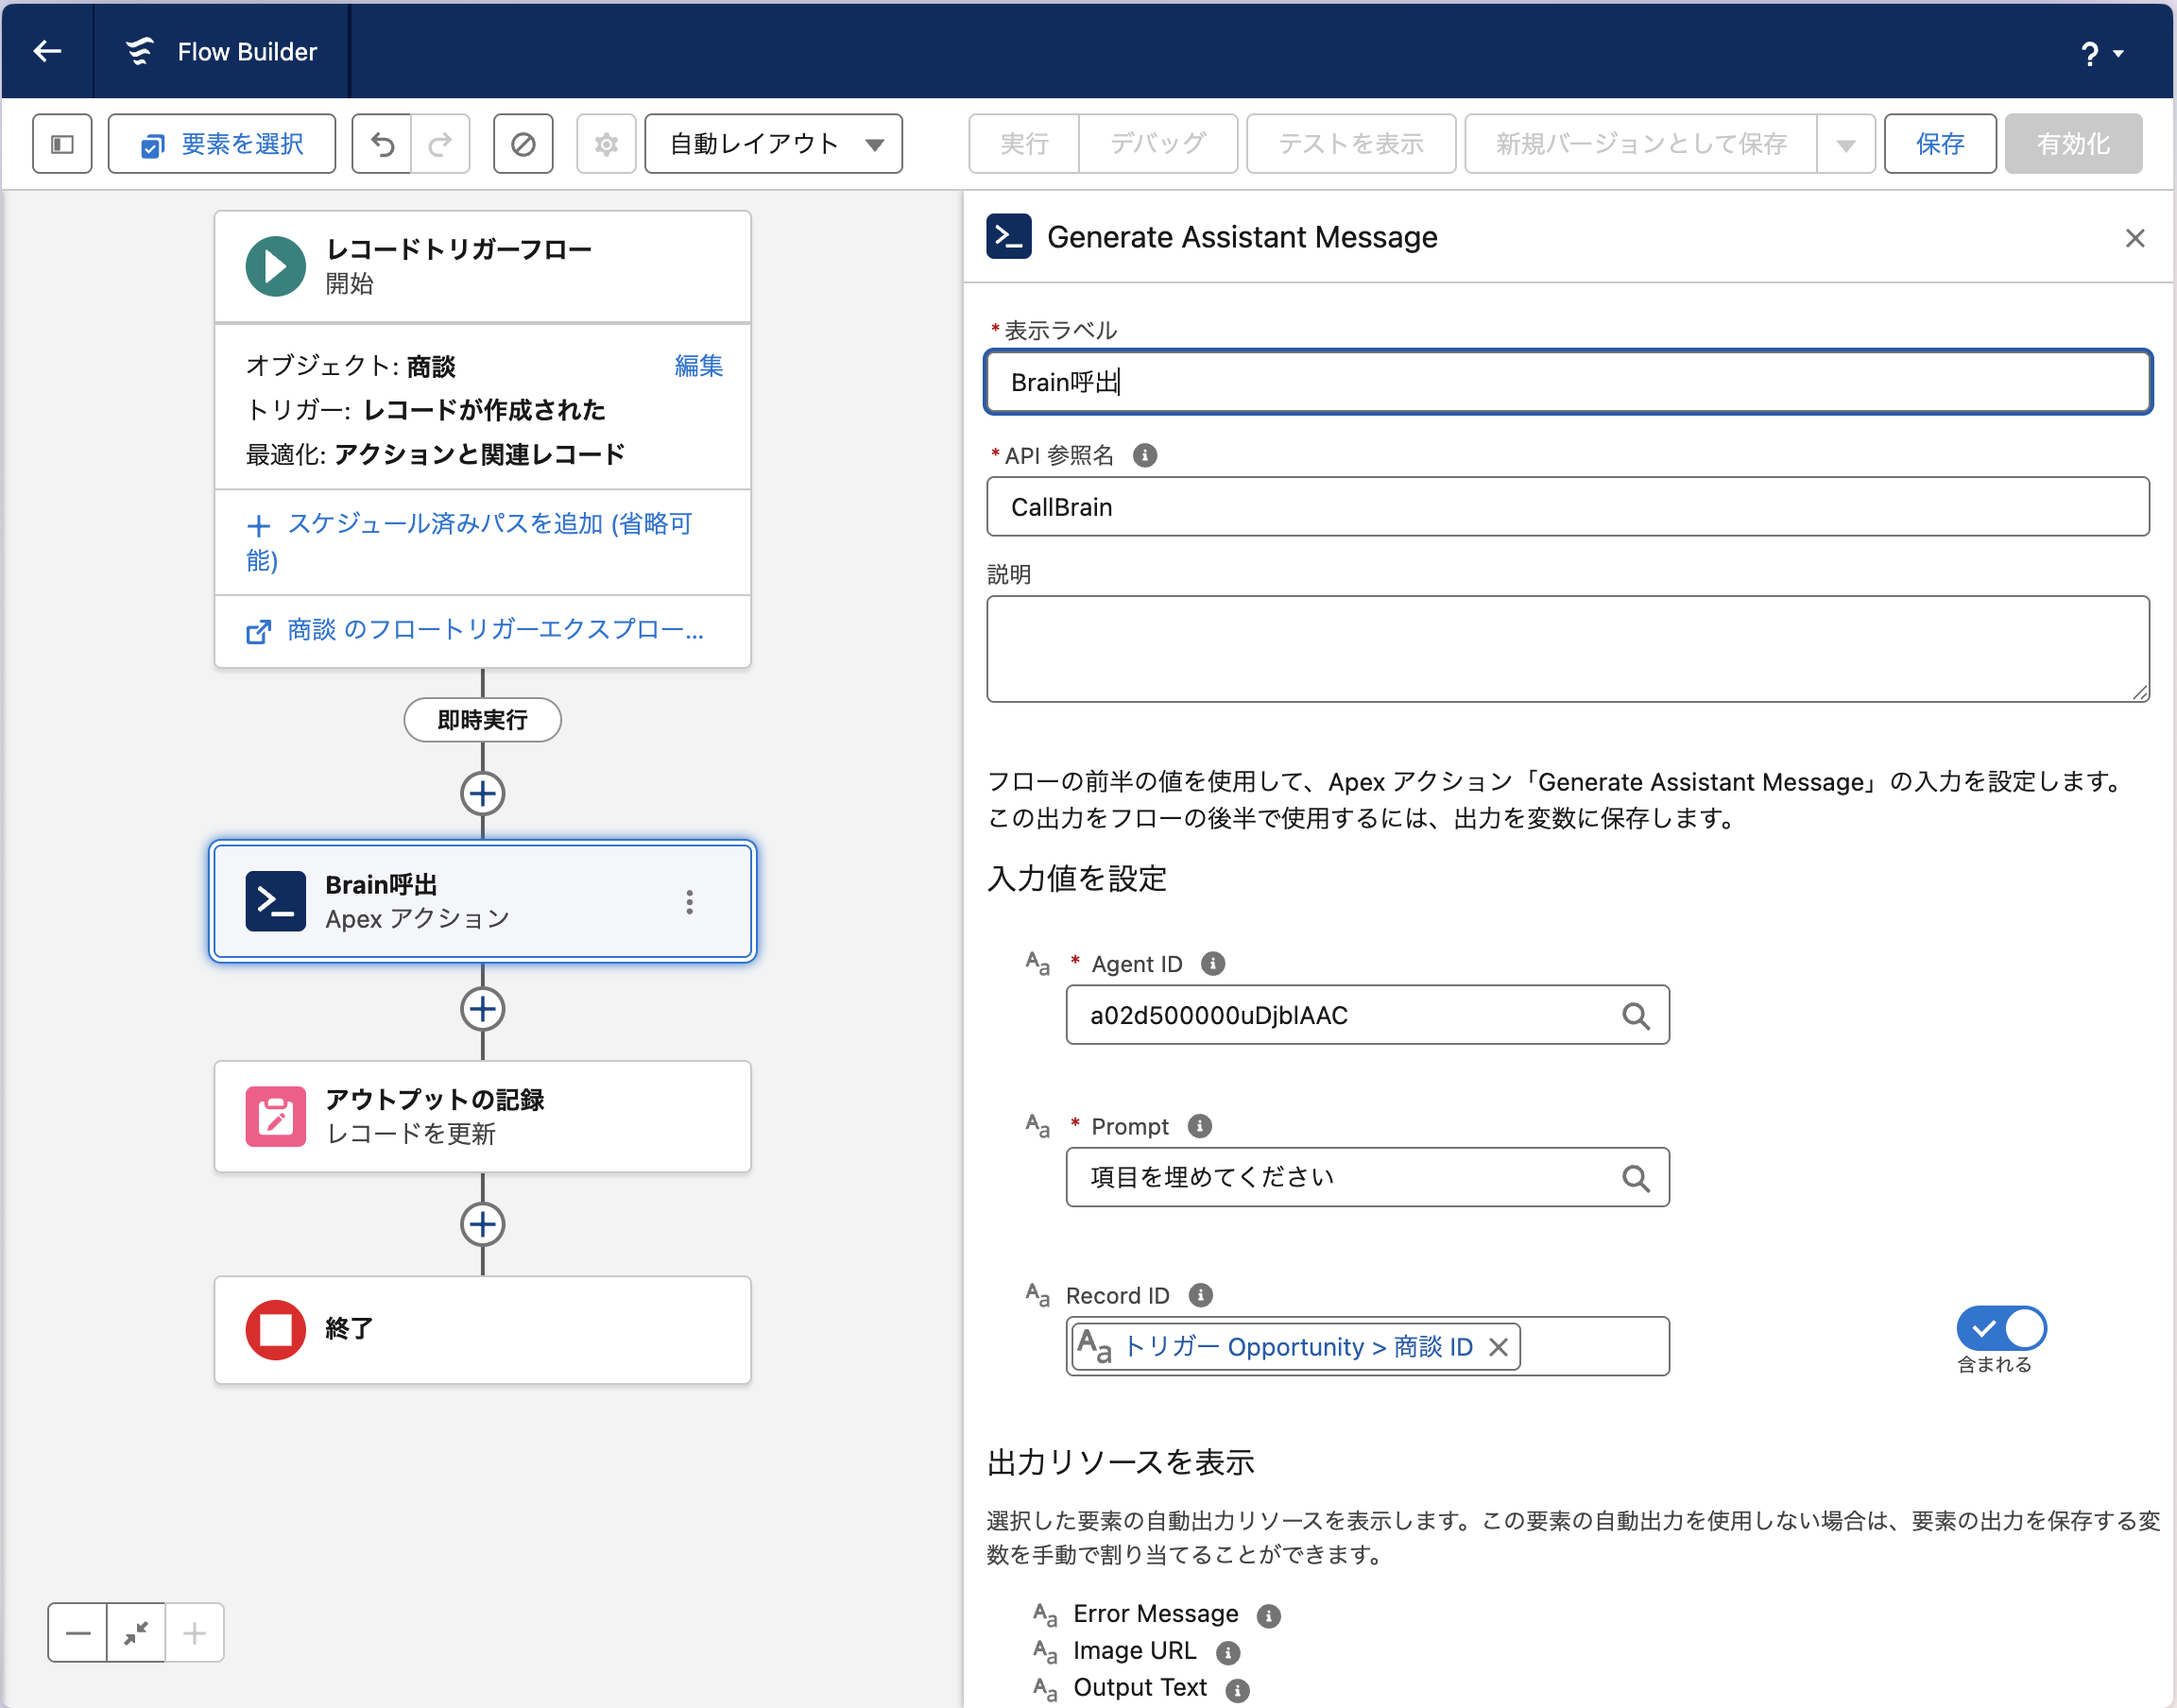Viewport: 2177px width, 1708px height.
Task: Expand the save-as-new-version dropdown arrow
Action: pyautogui.click(x=1846, y=144)
